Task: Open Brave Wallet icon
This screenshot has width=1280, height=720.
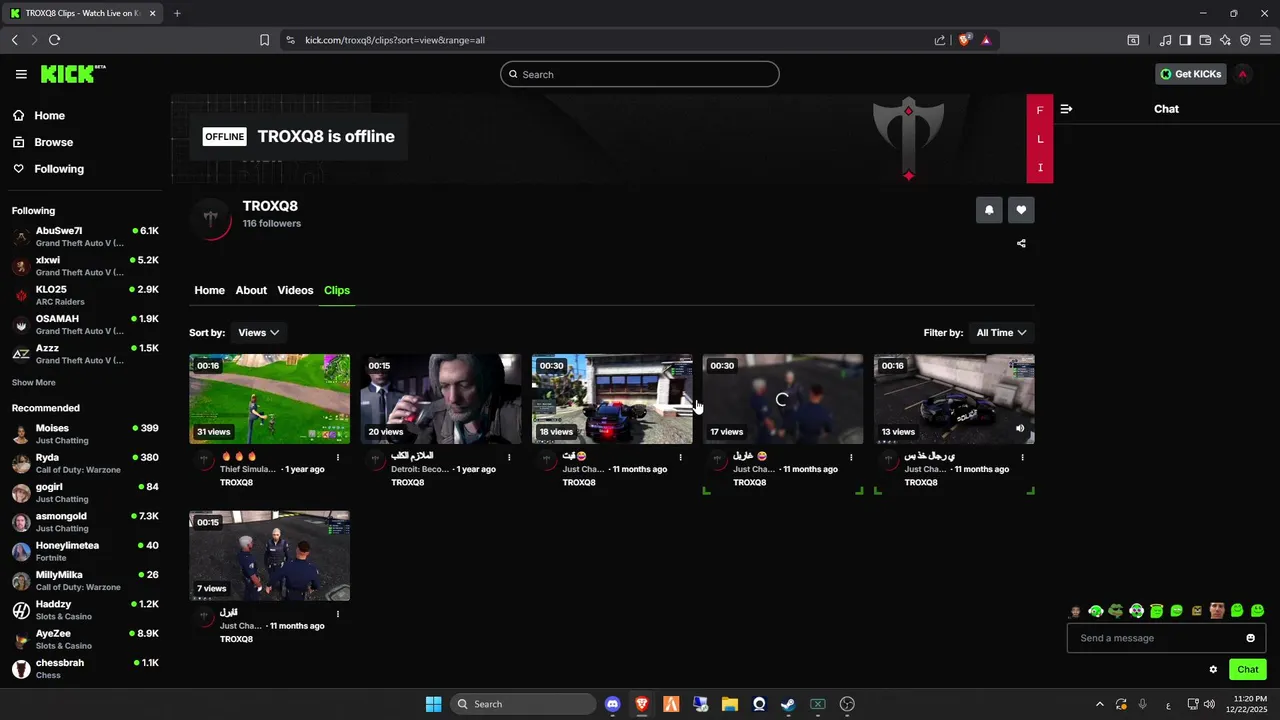Action: (1205, 40)
